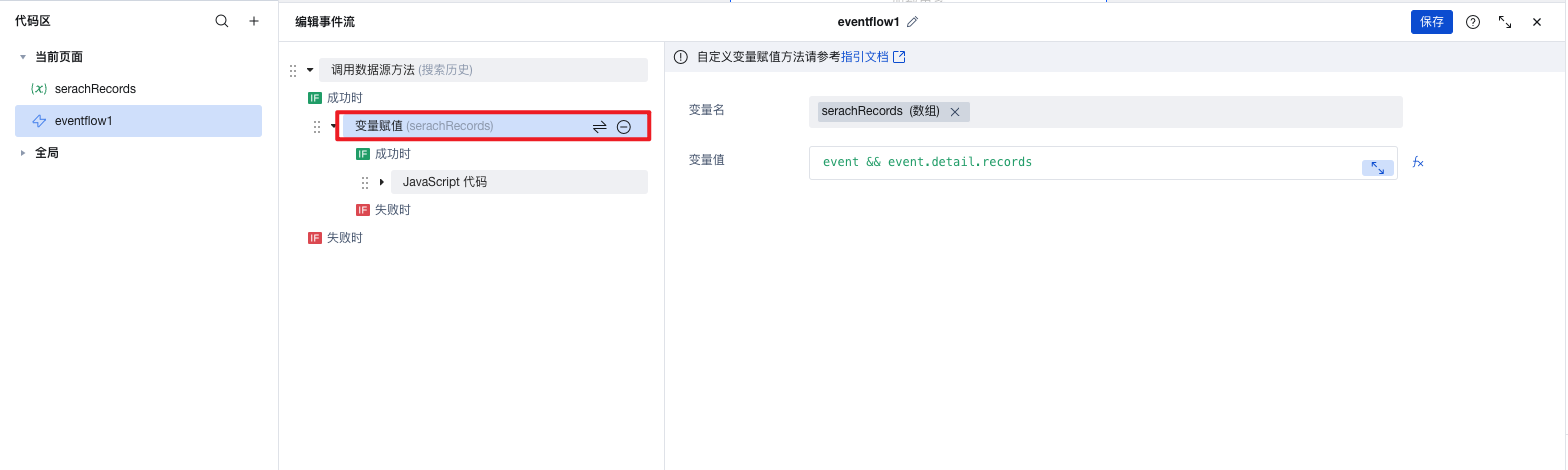Grab drag handle of JavaScript 代码 node

click(365, 182)
